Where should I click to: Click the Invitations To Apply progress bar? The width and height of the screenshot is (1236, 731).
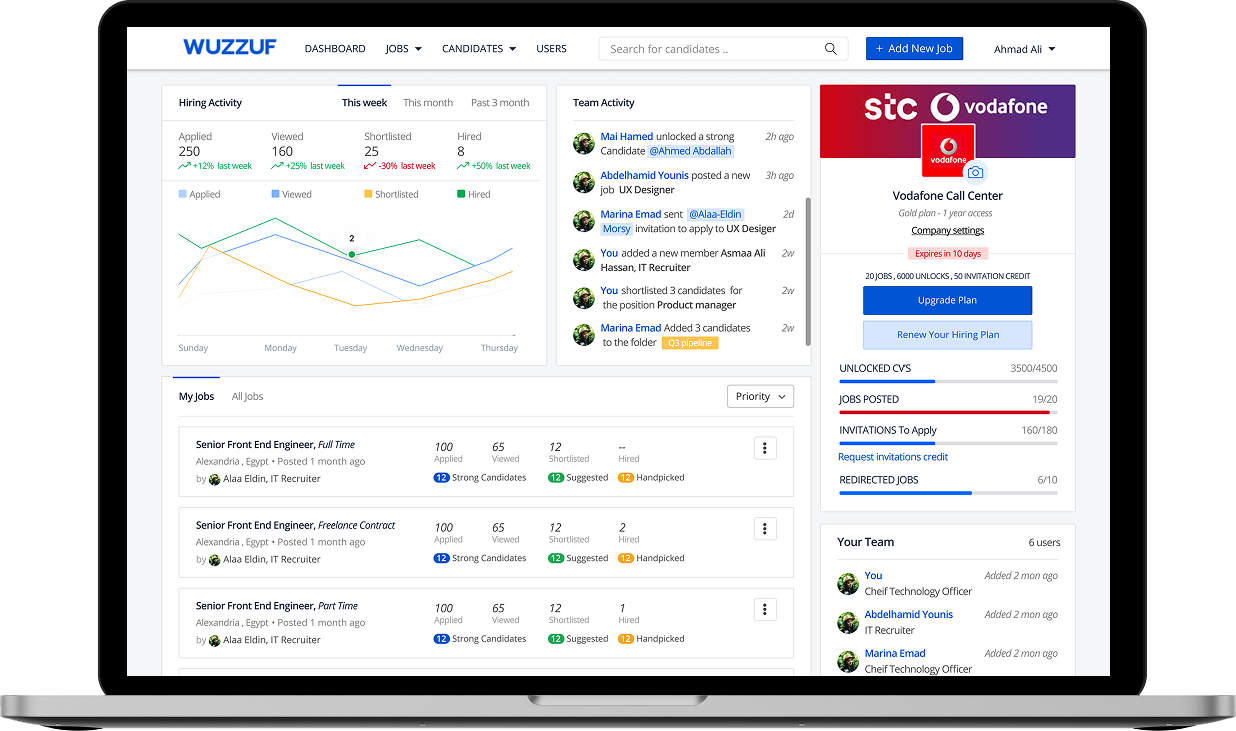coord(948,443)
